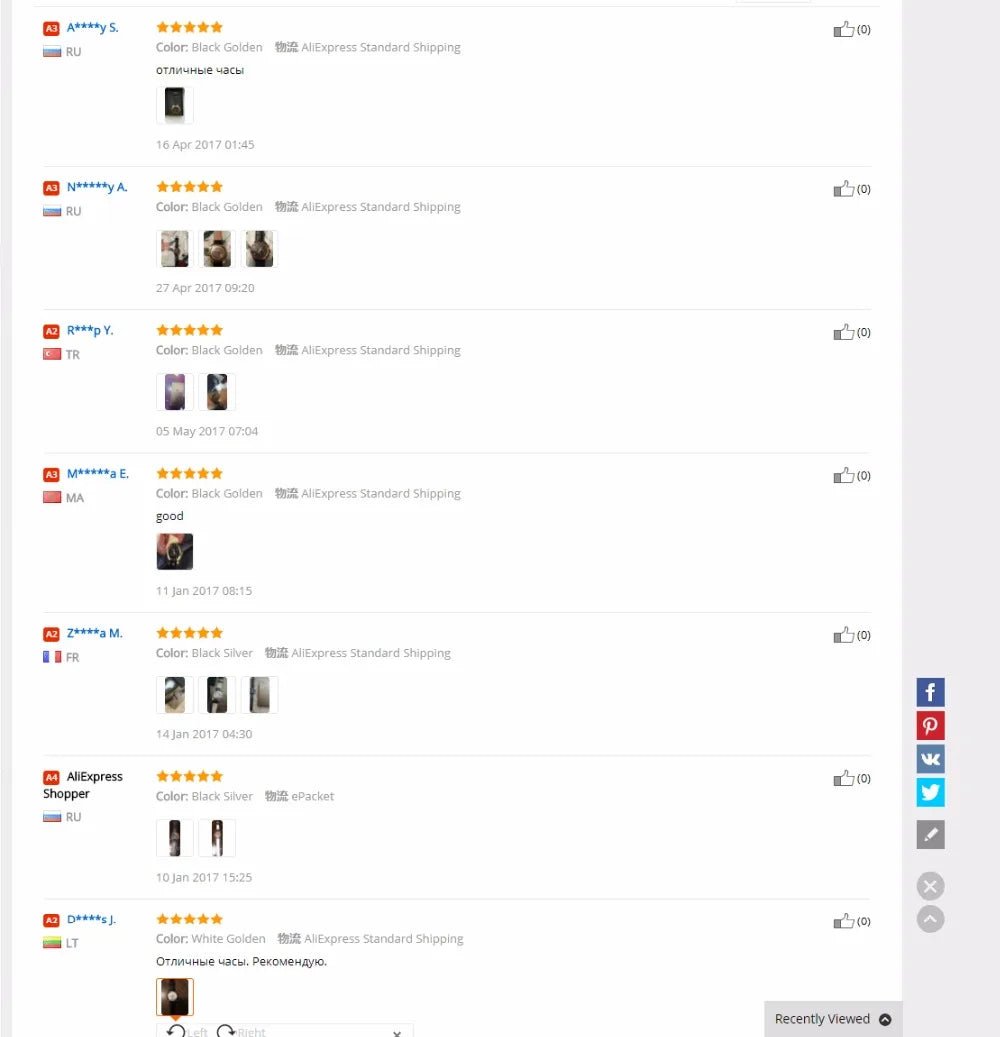View second photo in R***p Y.'s review
This screenshot has width=1000, height=1037.
tap(217, 392)
